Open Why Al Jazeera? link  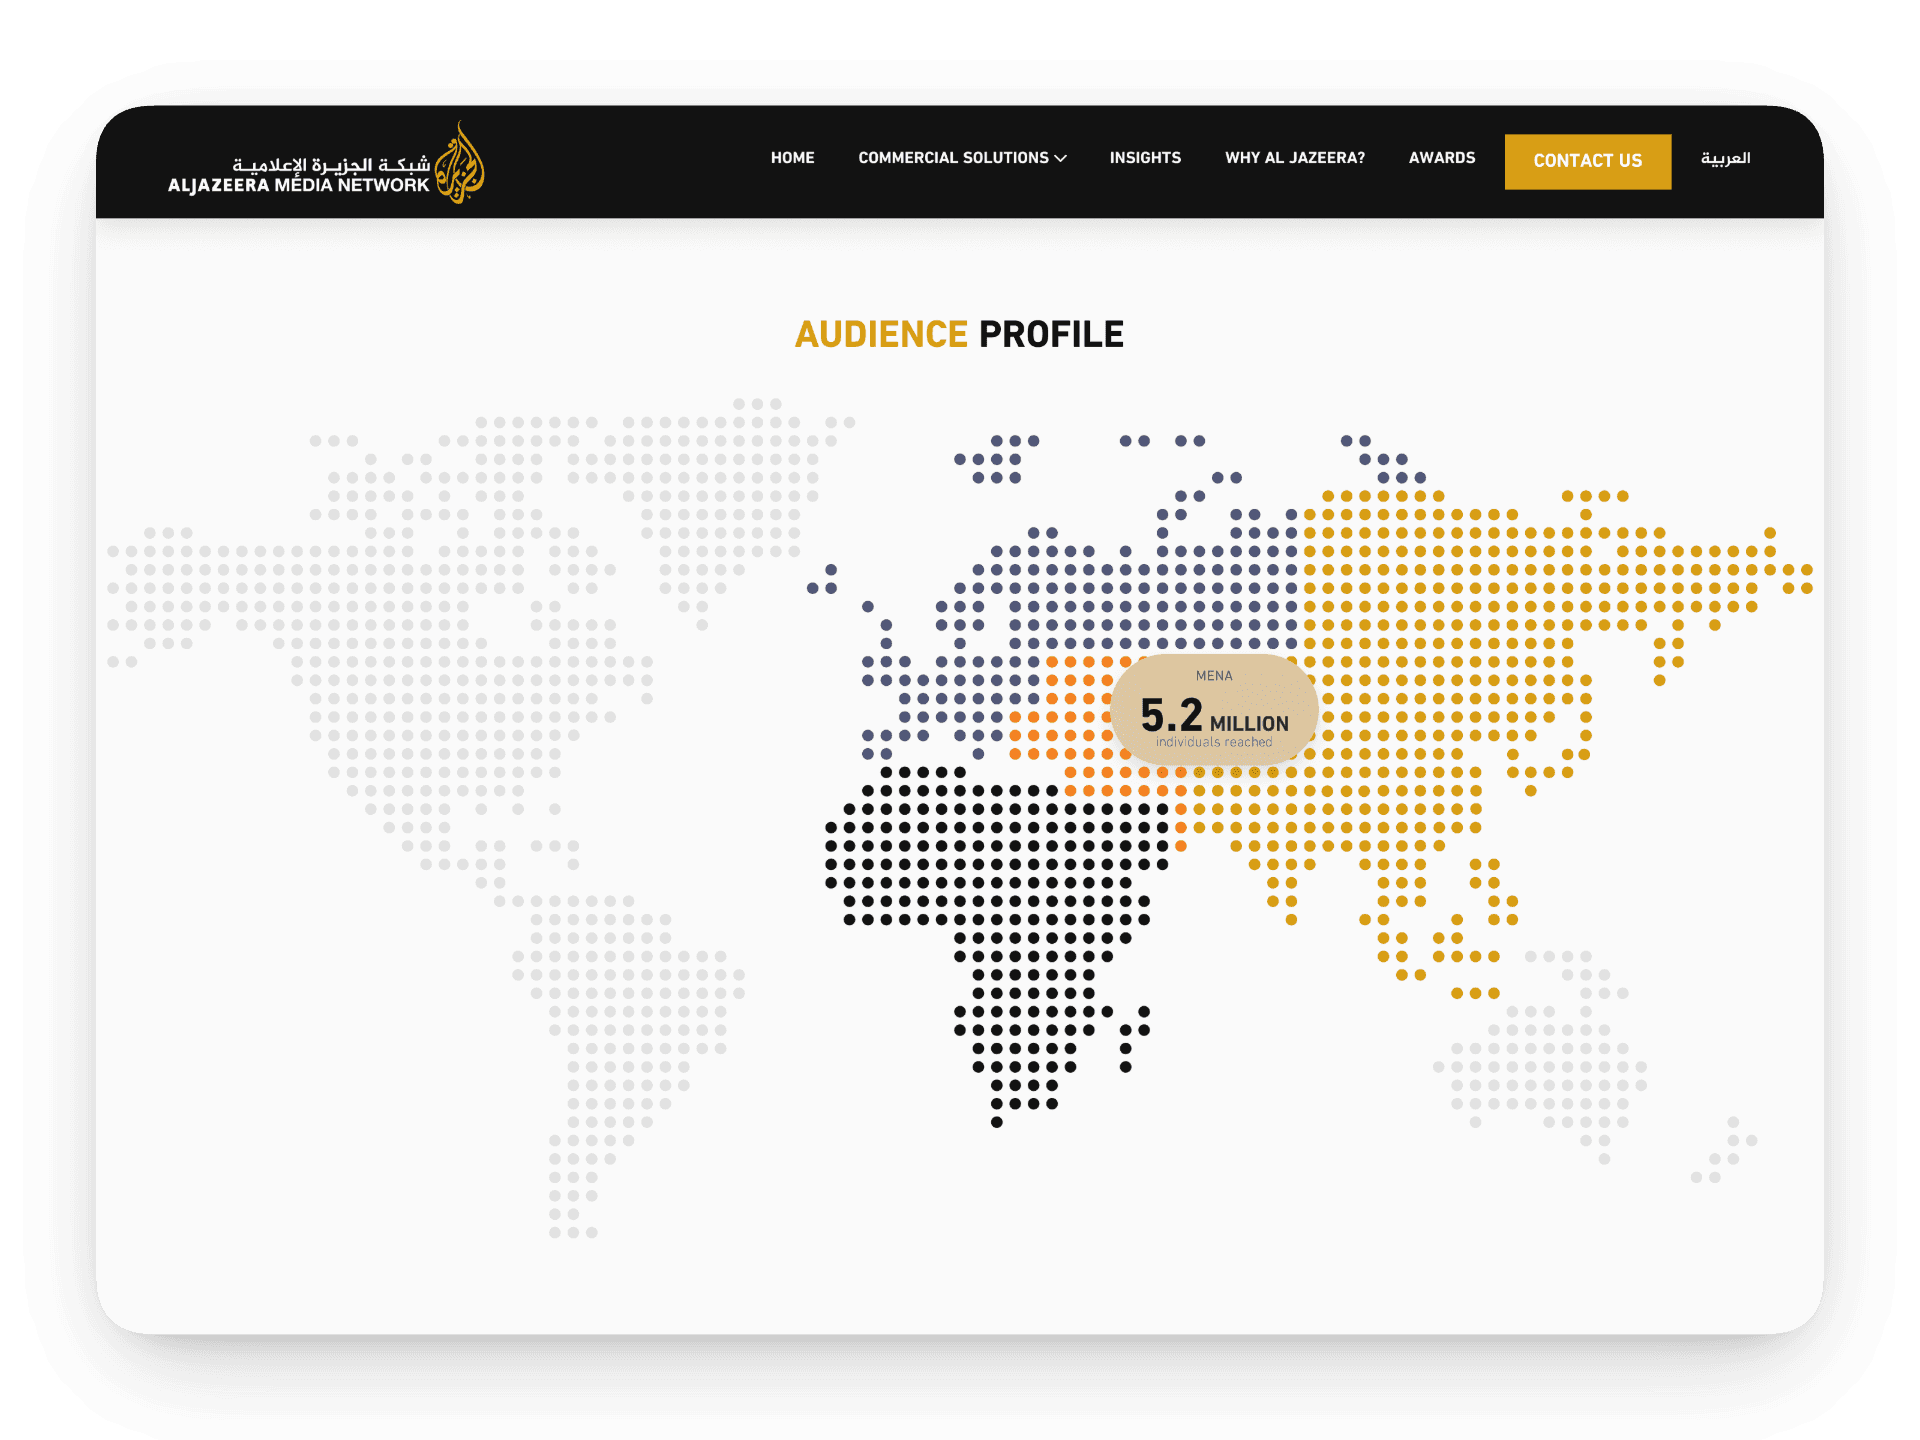click(x=1294, y=158)
